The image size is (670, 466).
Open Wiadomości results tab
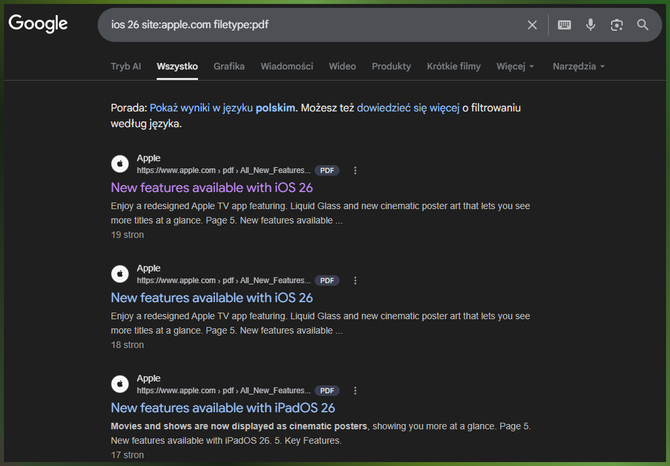click(x=287, y=66)
